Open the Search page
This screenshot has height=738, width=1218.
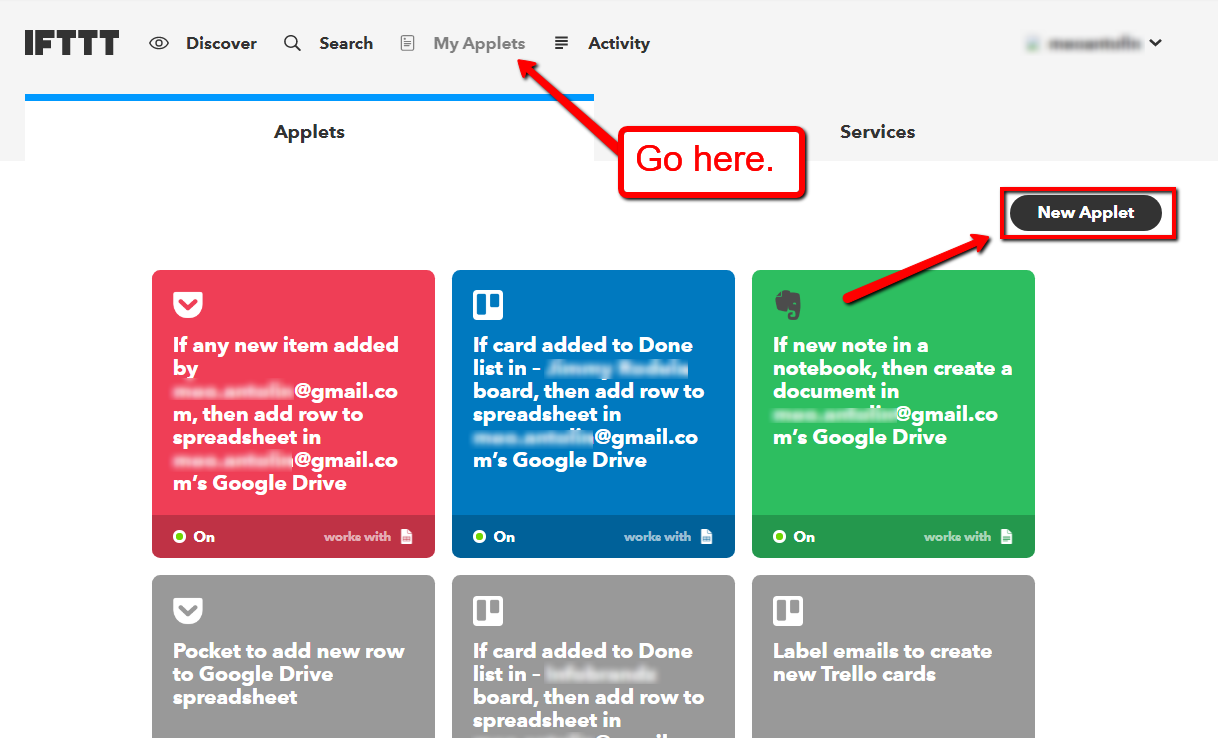(329, 43)
